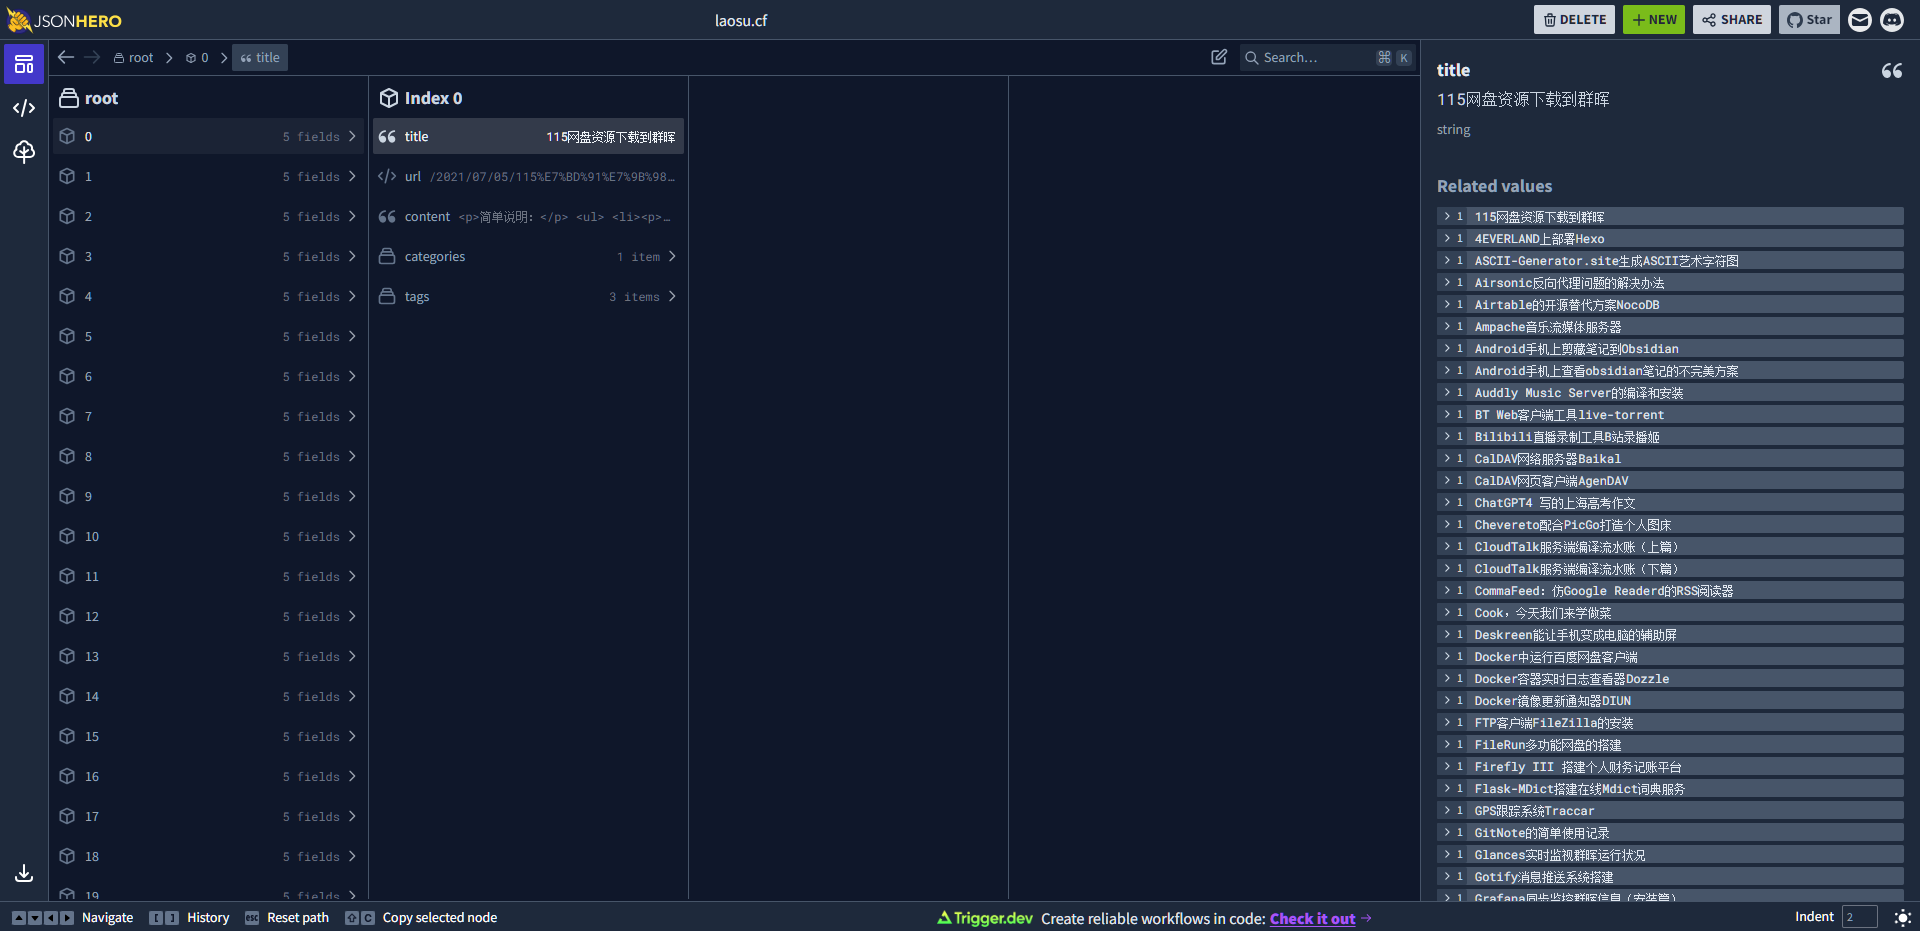
Task: Select the title field row
Action: pyautogui.click(x=528, y=136)
